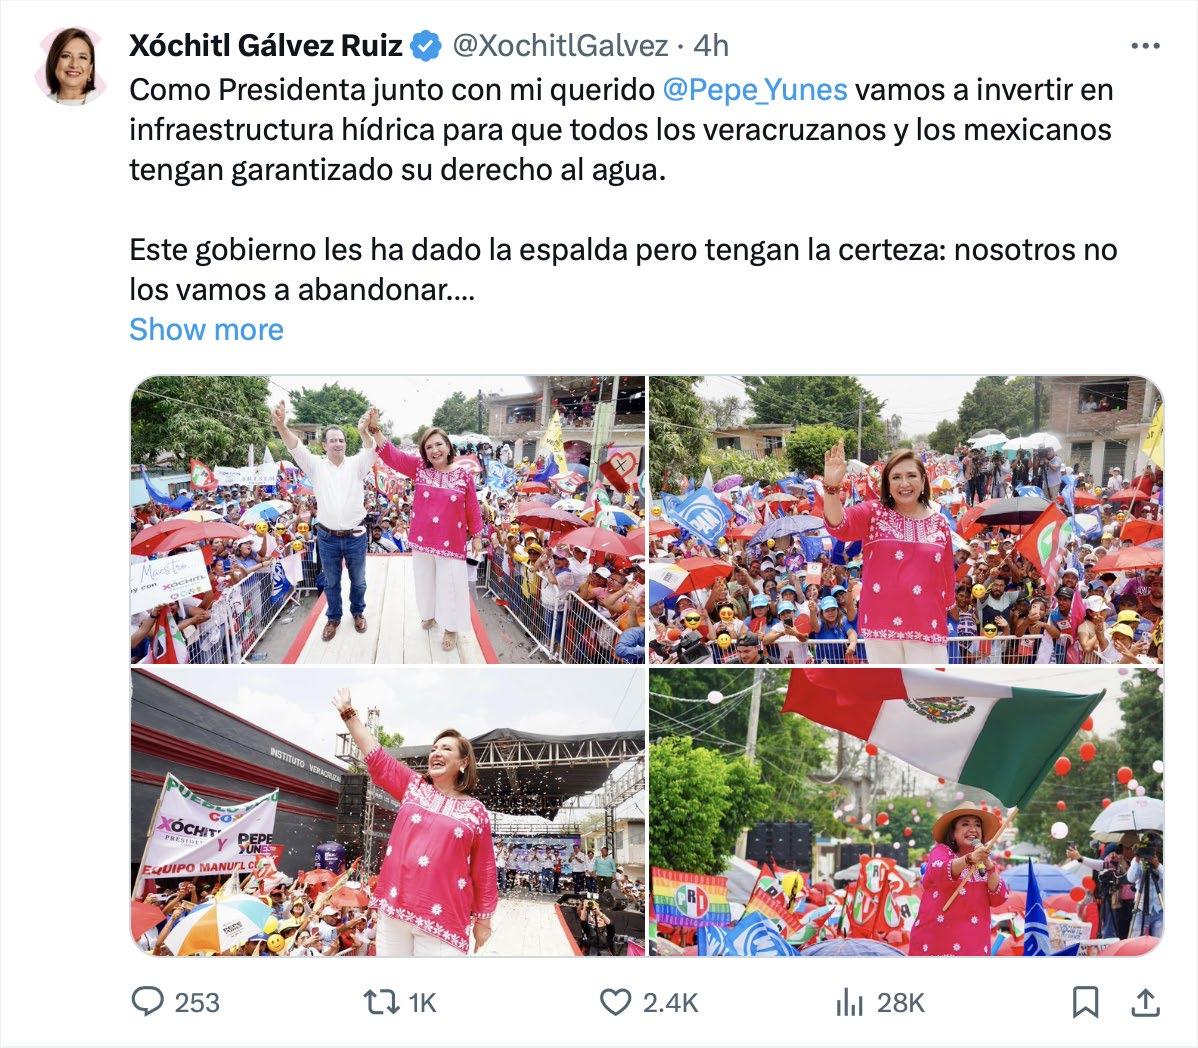Image resolution: width=1198 pixels, height=1048 pixels.
Task: Open the three-dot more options menu
Action: point(1145,46)
